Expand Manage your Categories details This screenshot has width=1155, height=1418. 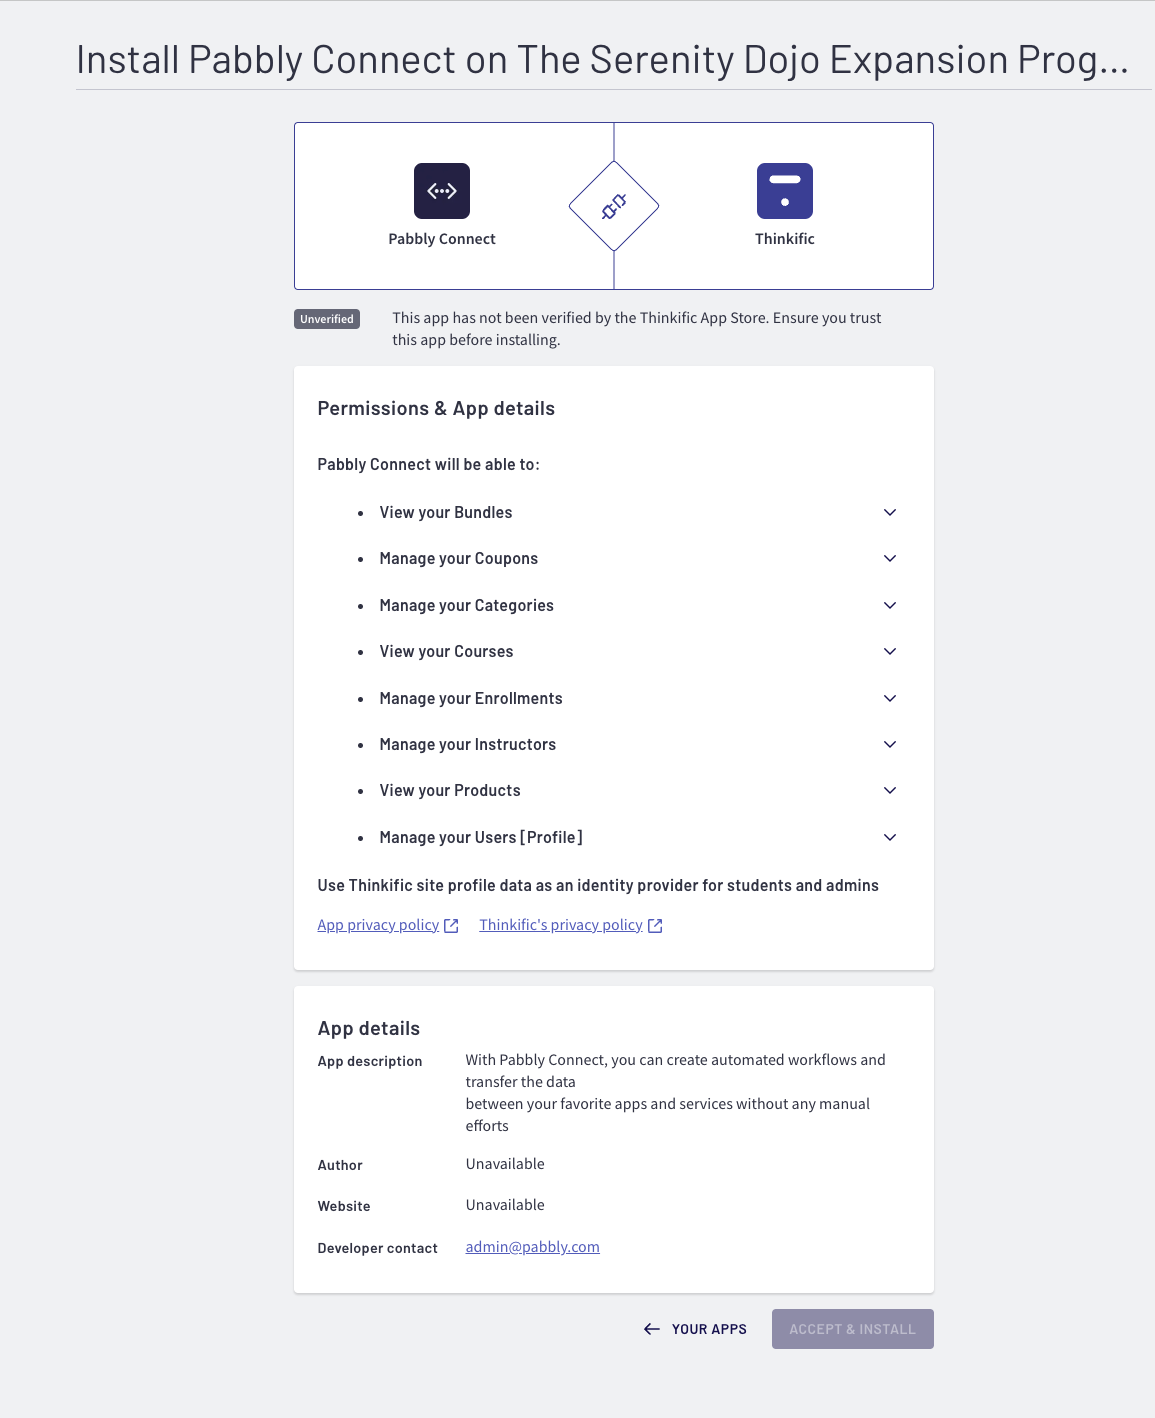(x=890, y=605)
